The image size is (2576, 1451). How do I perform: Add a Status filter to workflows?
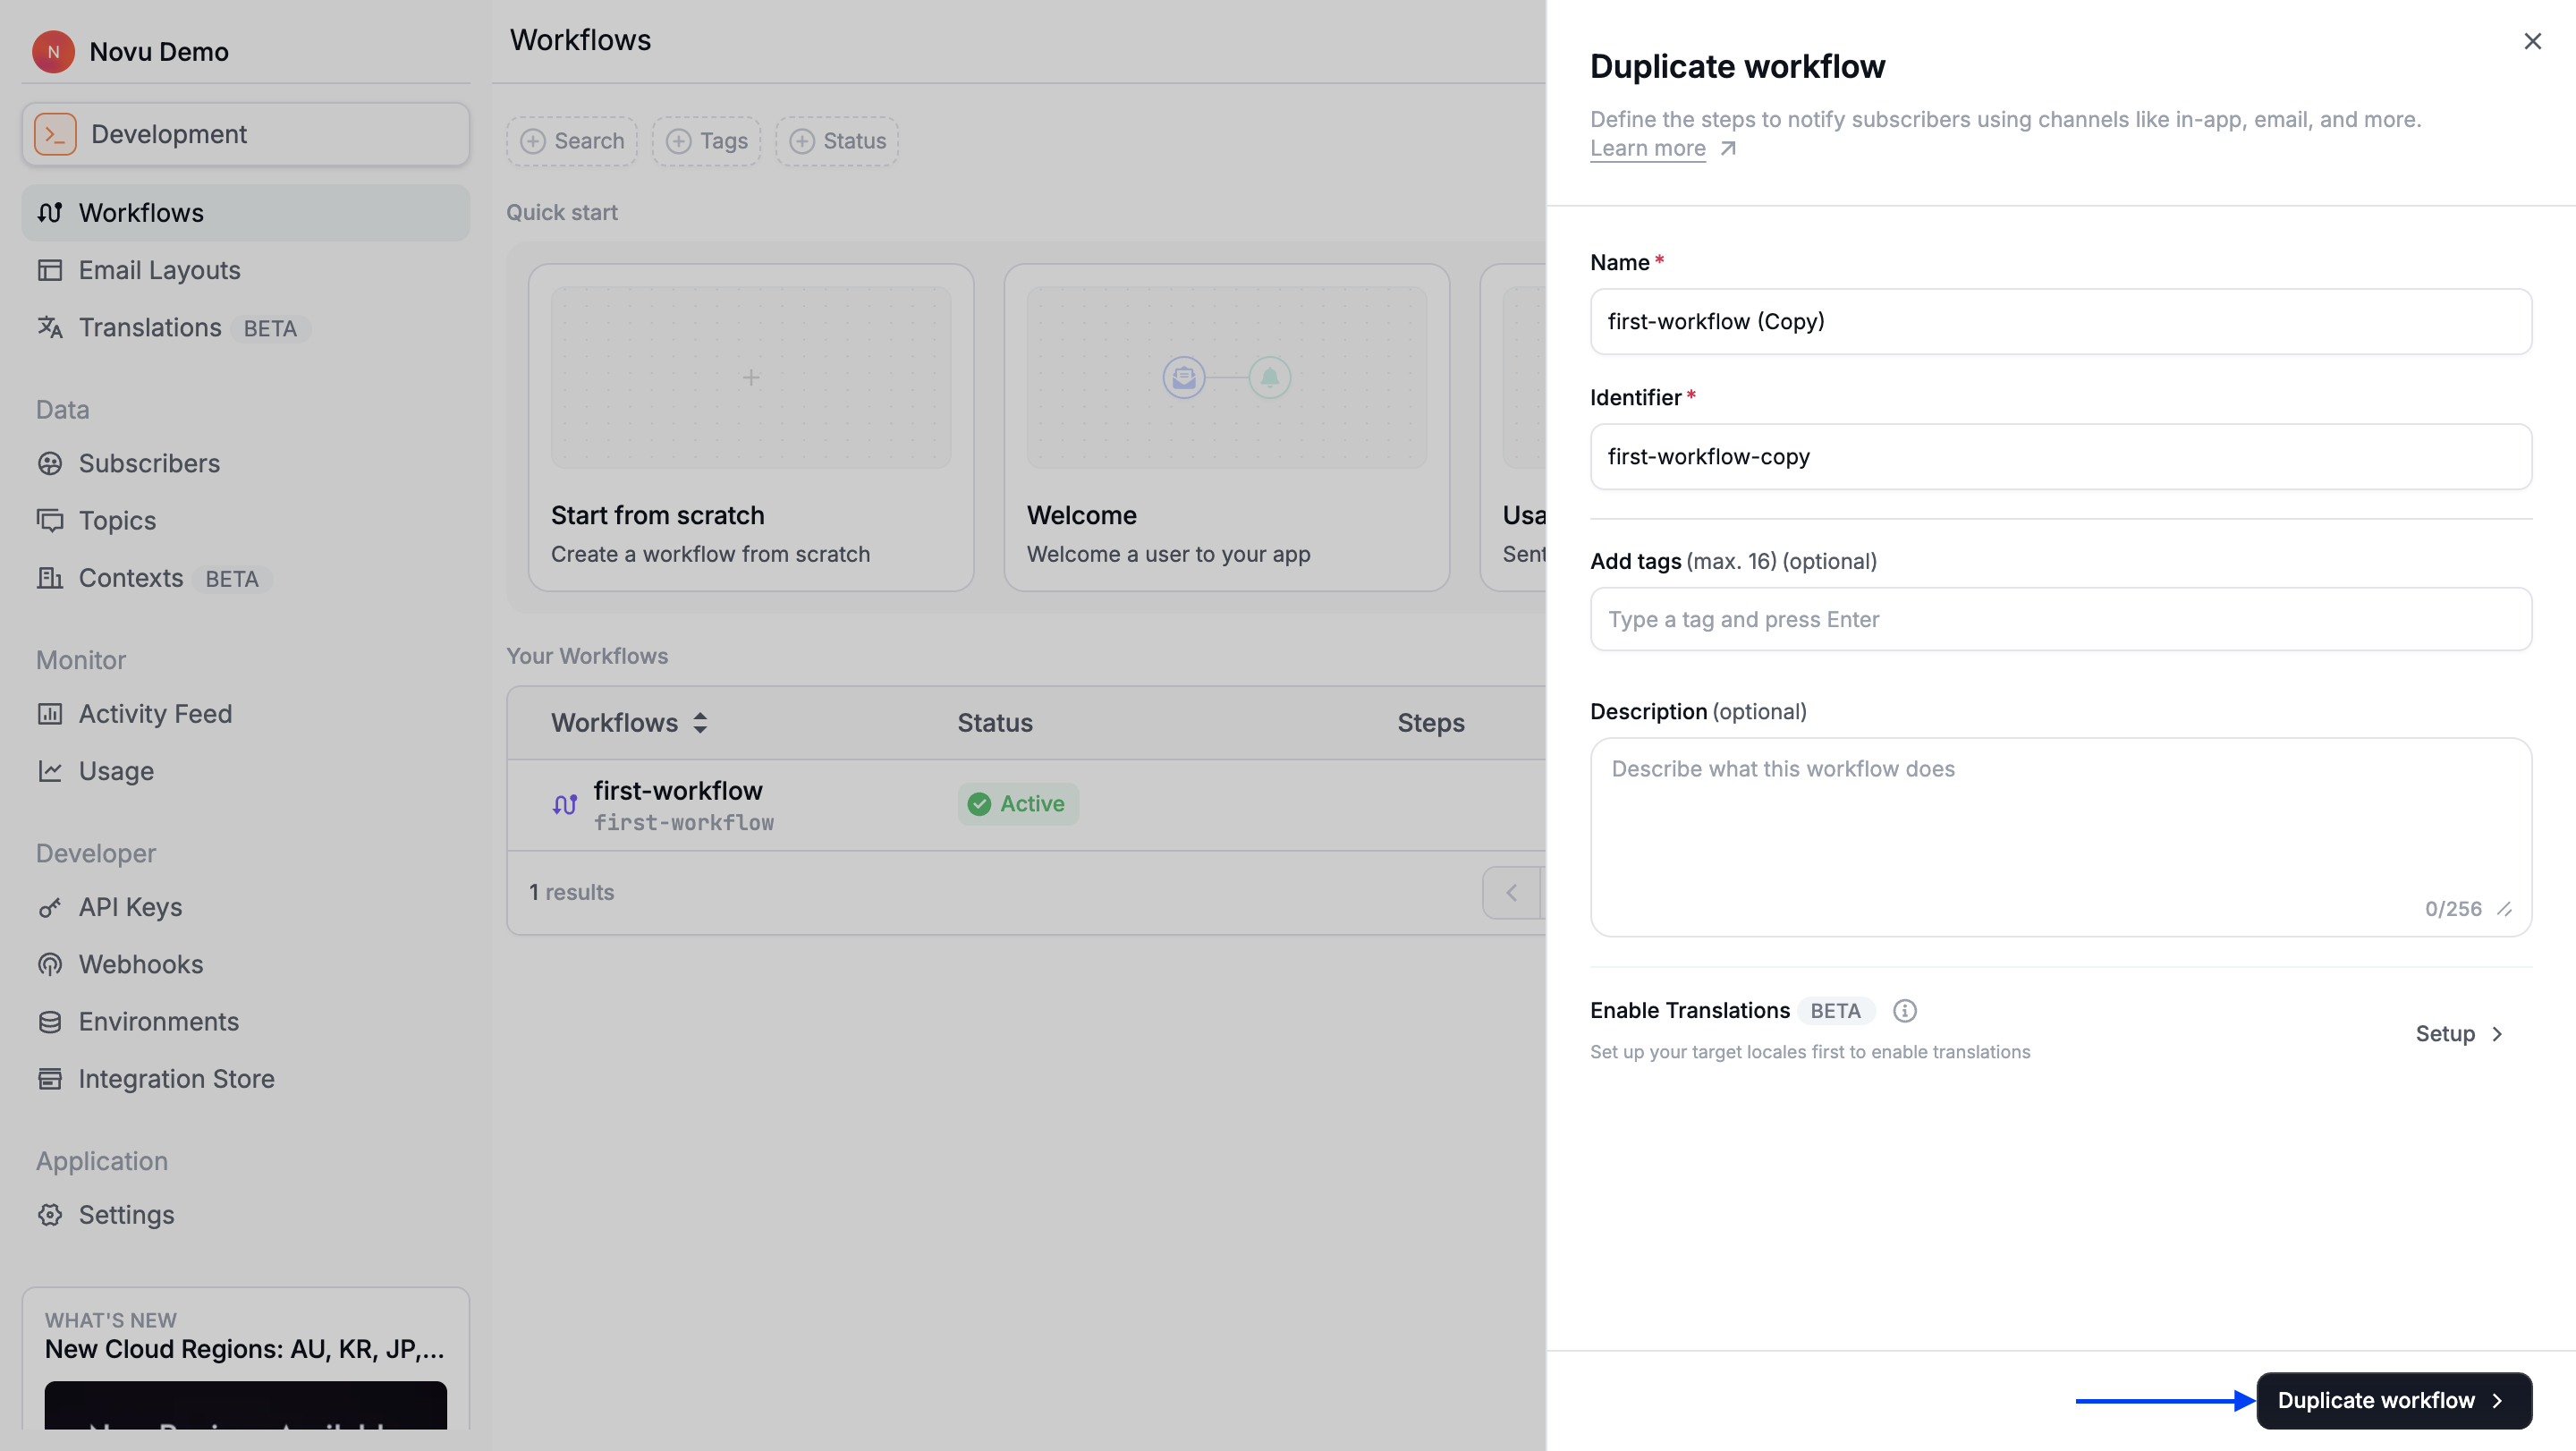836,141
